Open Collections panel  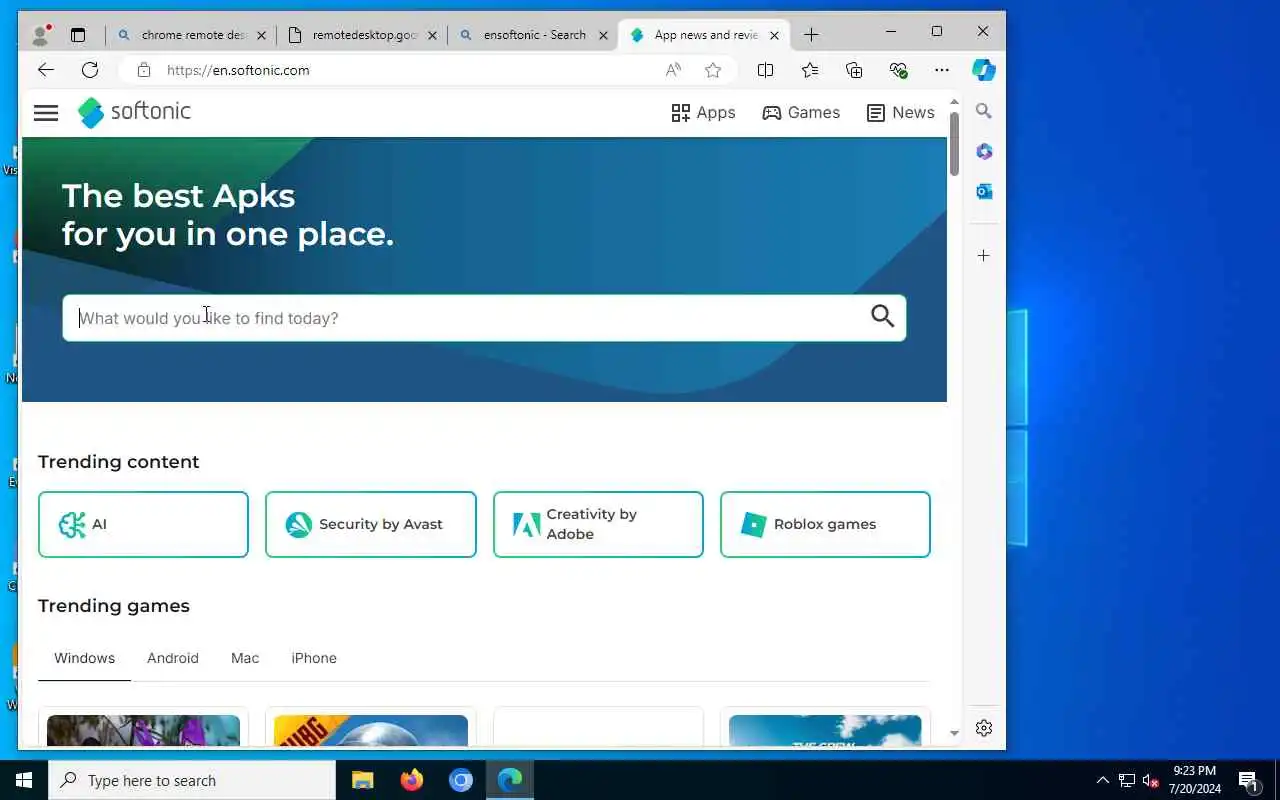pyautogui.click(x=854, y=70)
